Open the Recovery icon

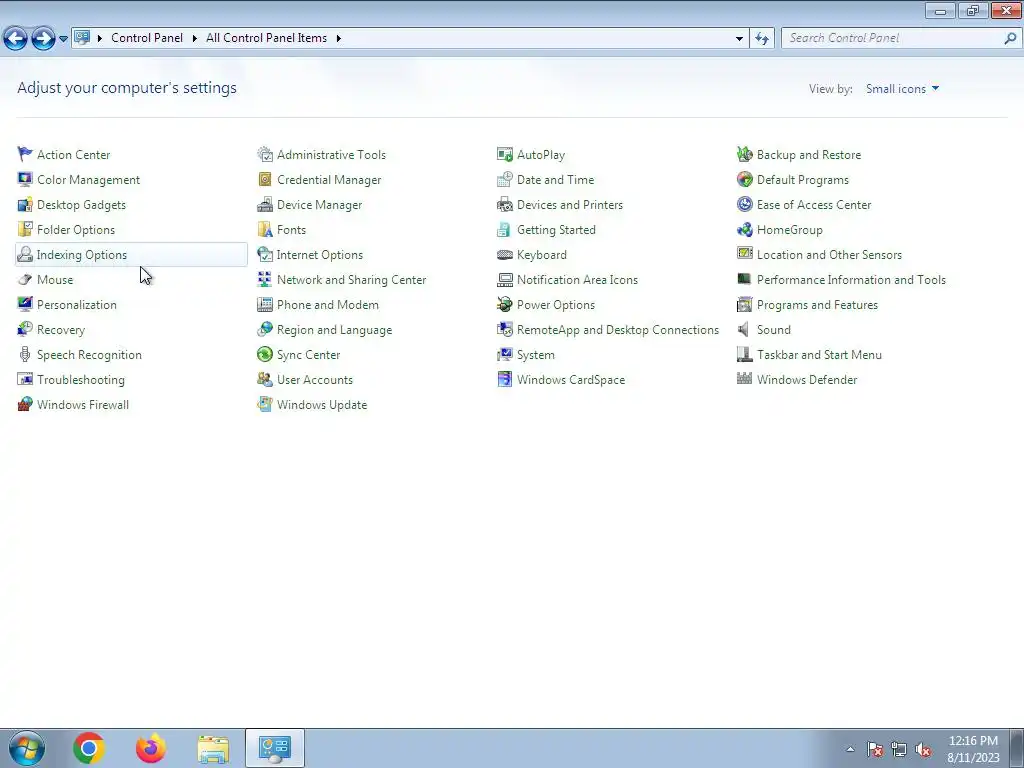tap(25, 329)
